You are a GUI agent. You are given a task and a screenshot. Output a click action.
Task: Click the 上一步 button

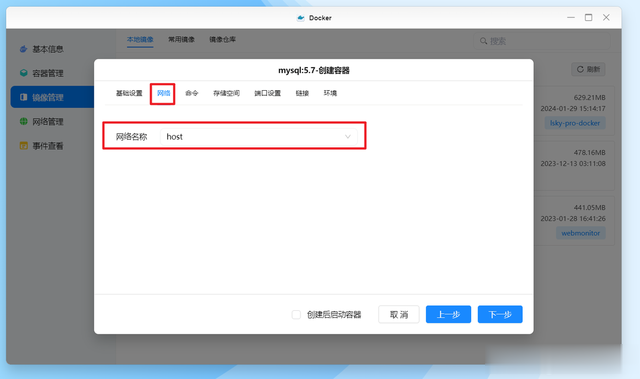(448, 315)
